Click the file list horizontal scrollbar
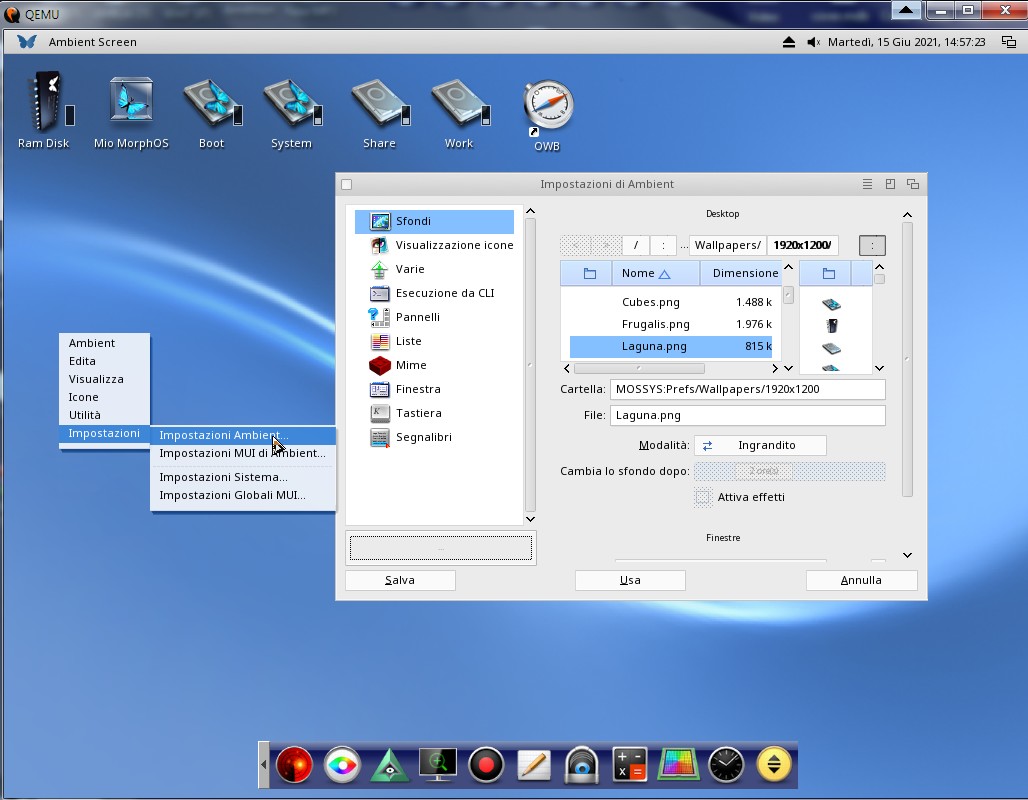The height and width of the screenshot is (800, 1028). (x=640, y=368)
